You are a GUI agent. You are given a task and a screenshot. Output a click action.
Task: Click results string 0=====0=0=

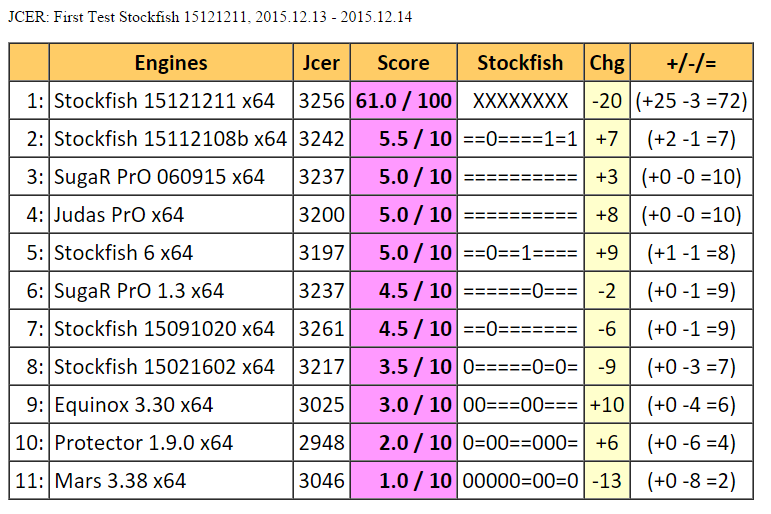[x=520, y=366]
